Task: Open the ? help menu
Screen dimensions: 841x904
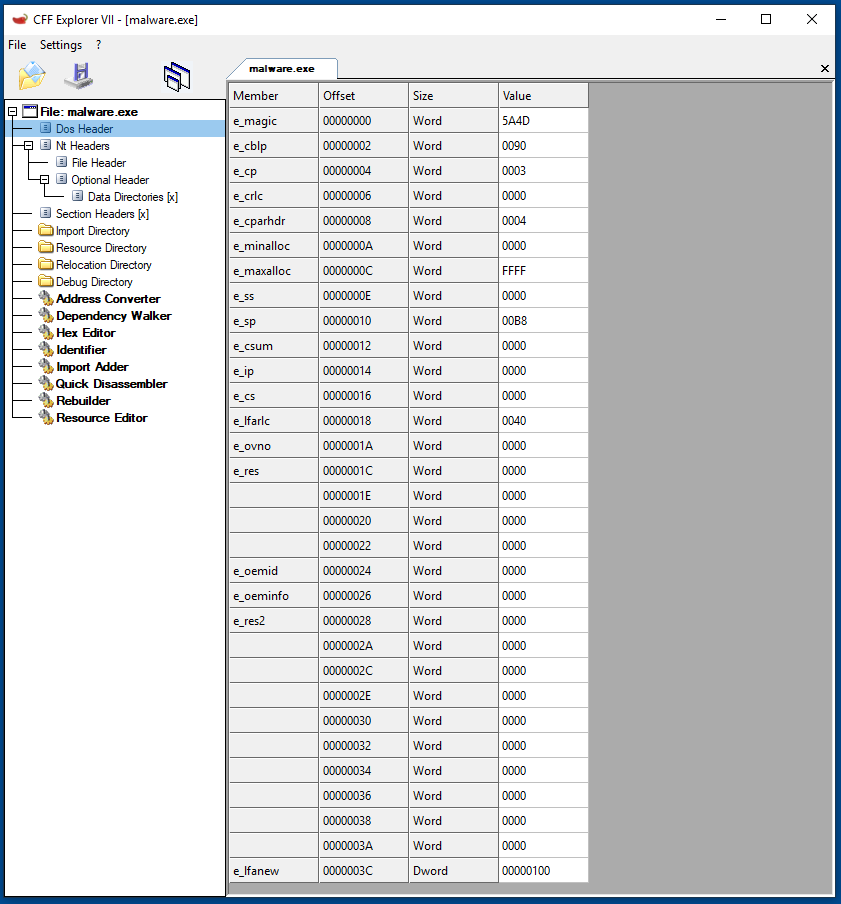Action: [x=99, y=45]
